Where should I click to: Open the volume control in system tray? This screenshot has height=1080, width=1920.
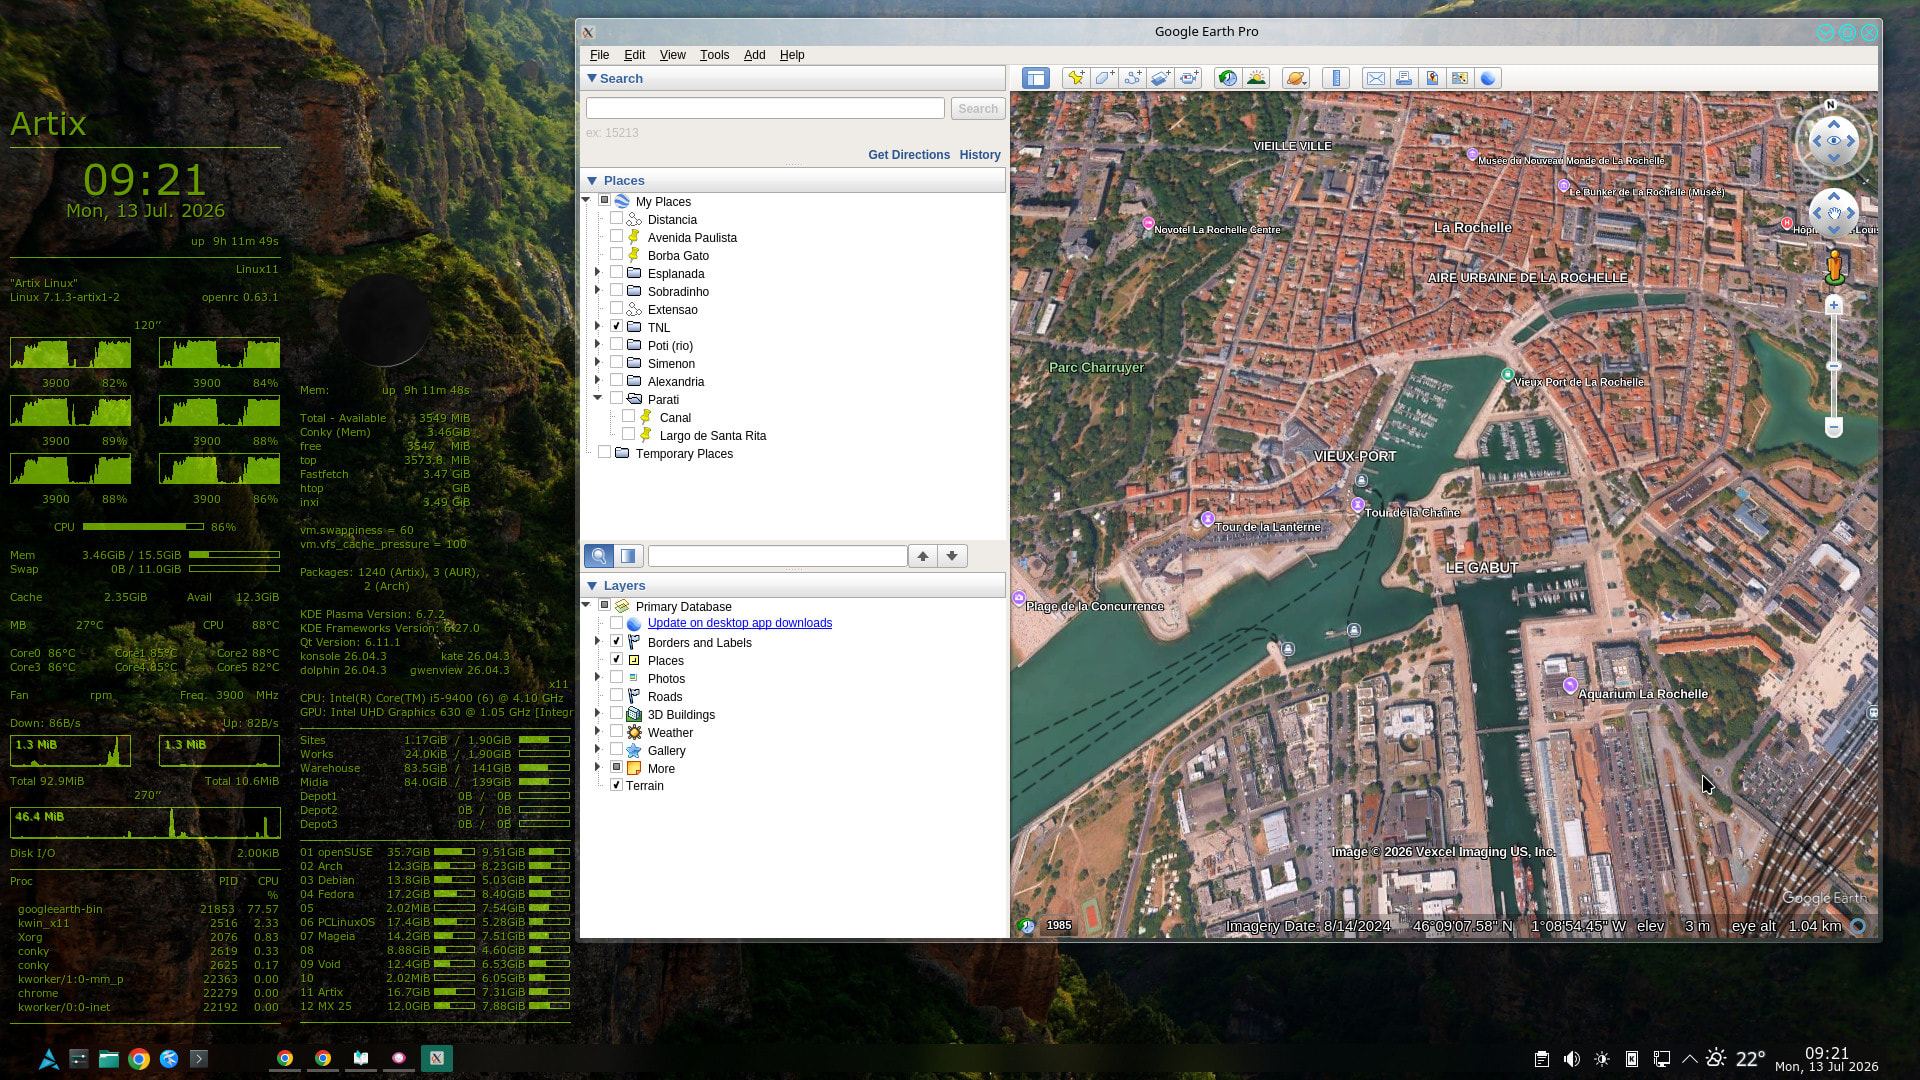(1572, 1059)
